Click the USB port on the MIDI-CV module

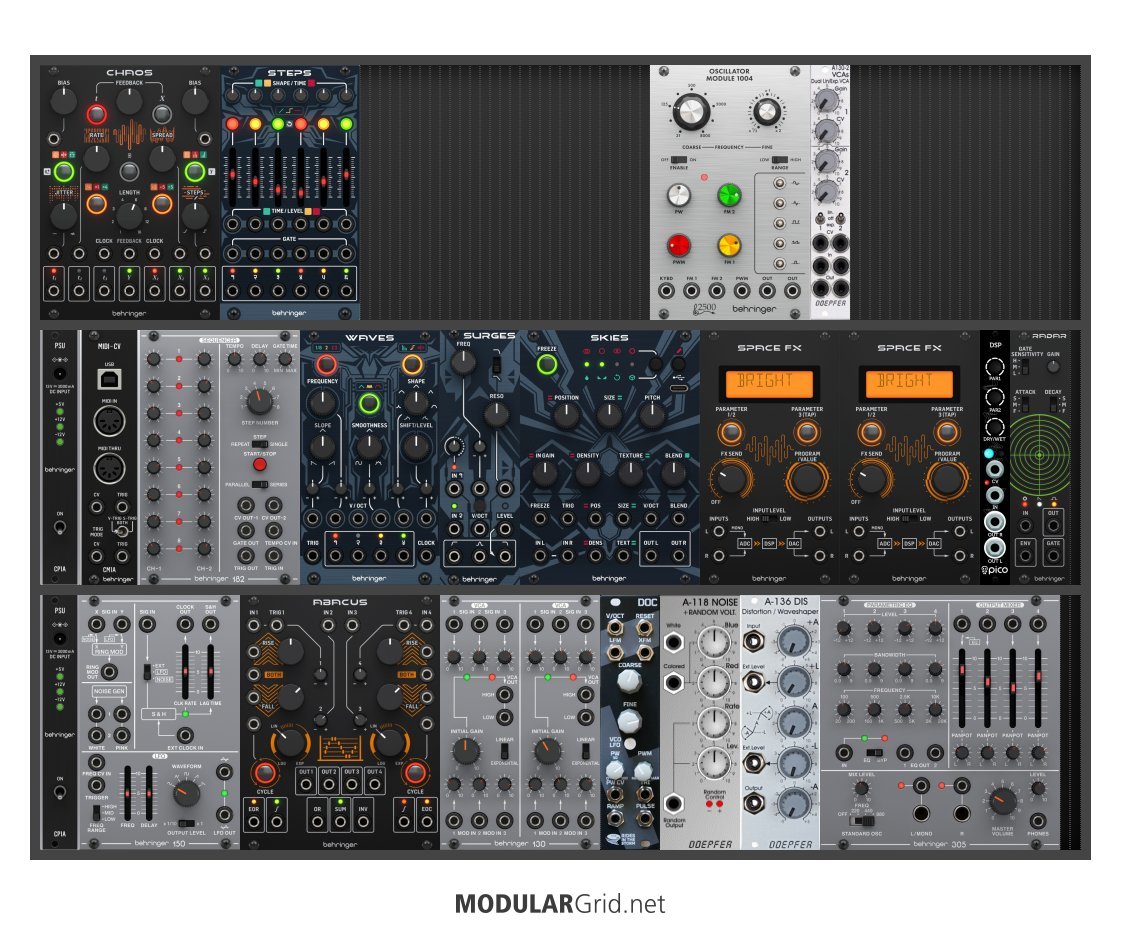(109, 379)
